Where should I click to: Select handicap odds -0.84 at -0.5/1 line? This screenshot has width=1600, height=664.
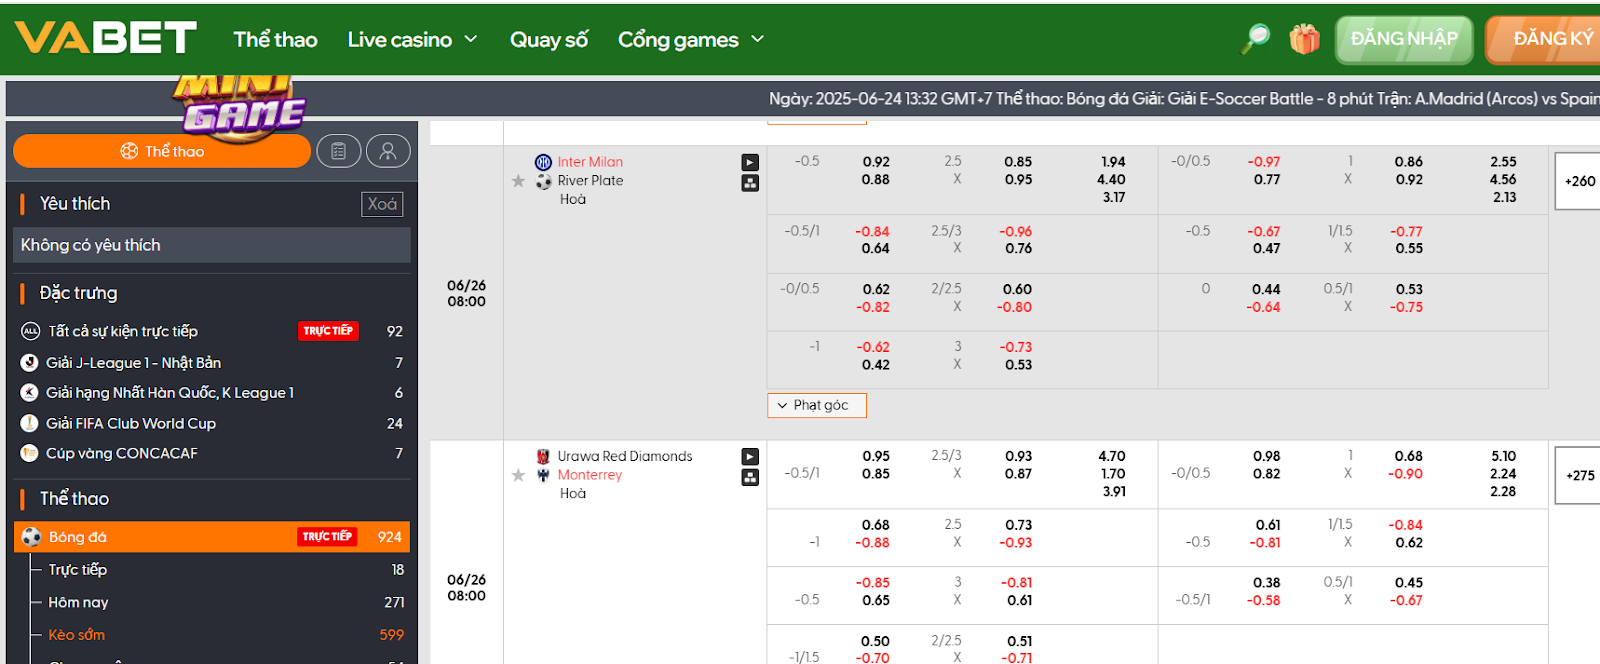click(872, 232)
